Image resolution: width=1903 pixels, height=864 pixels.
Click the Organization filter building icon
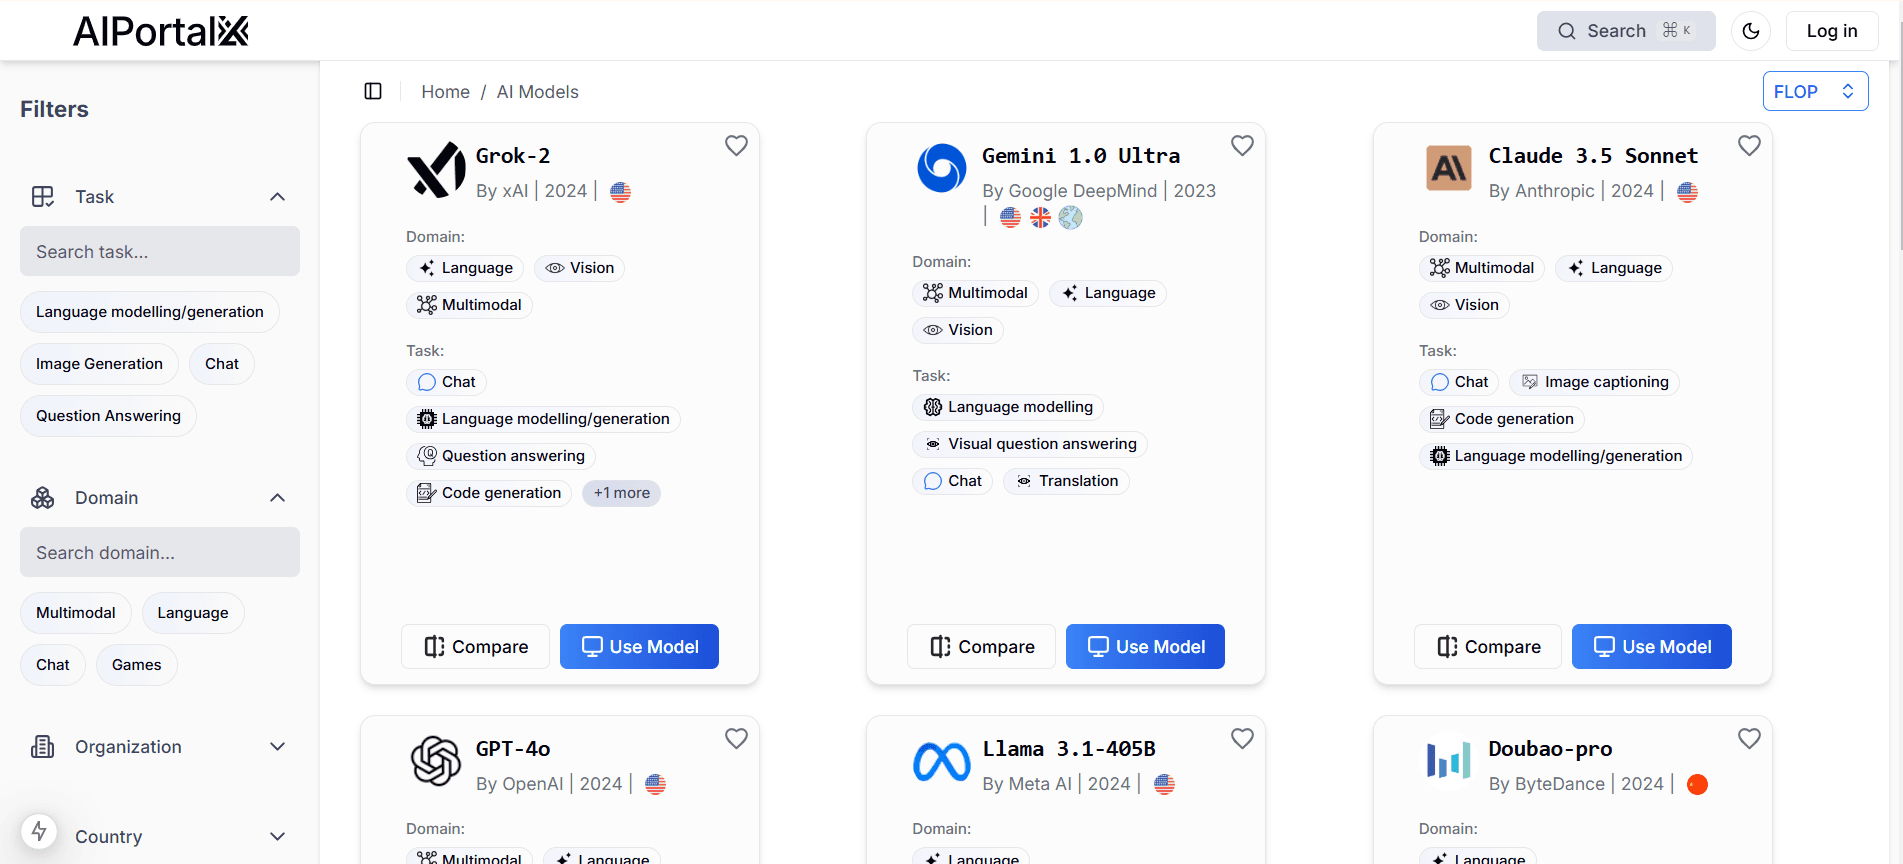(x=43, y=747)
